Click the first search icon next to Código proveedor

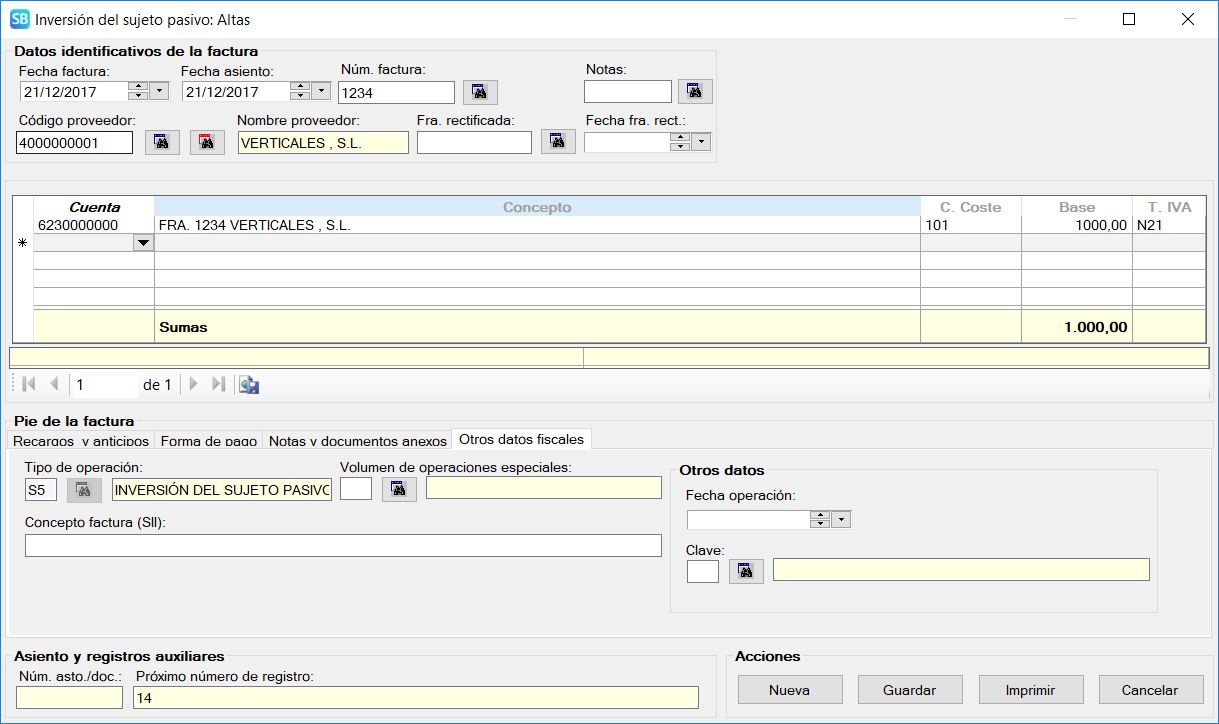(x=162, y=143)
